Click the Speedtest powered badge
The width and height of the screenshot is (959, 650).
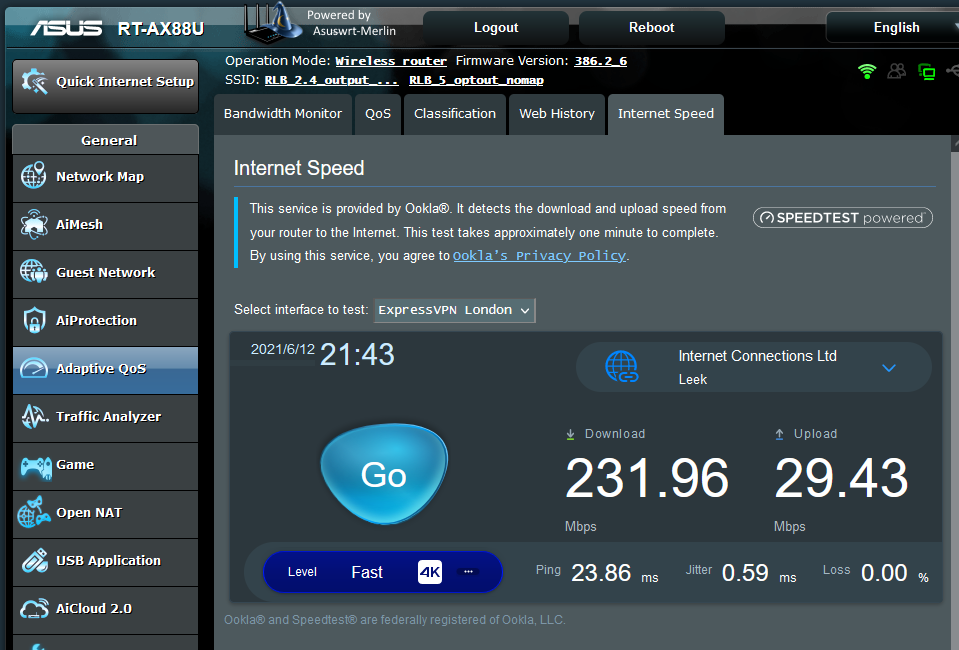[843, 218]
